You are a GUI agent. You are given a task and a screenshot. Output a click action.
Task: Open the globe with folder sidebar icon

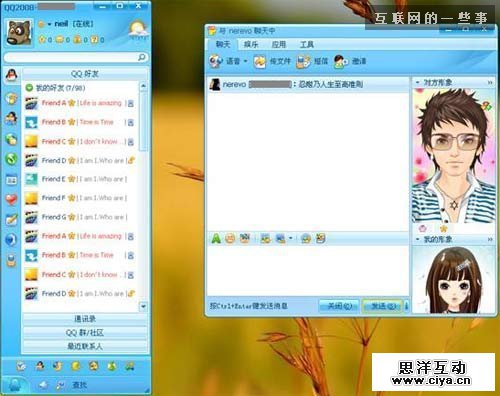[x=12, y=139]
